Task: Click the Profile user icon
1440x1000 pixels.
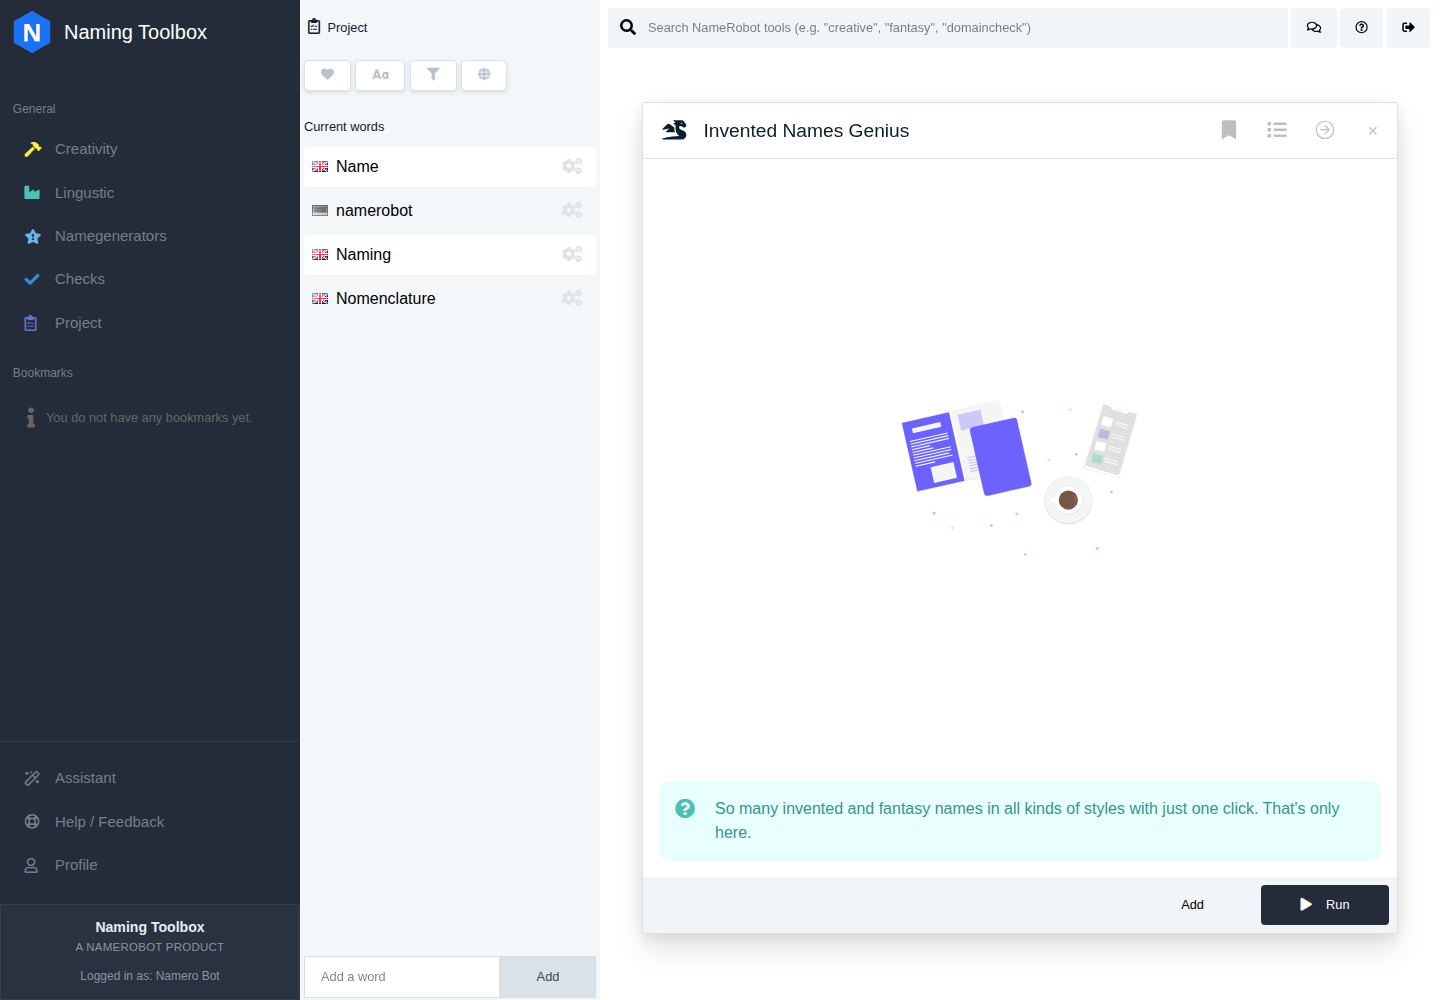Action: pos(31,865)
